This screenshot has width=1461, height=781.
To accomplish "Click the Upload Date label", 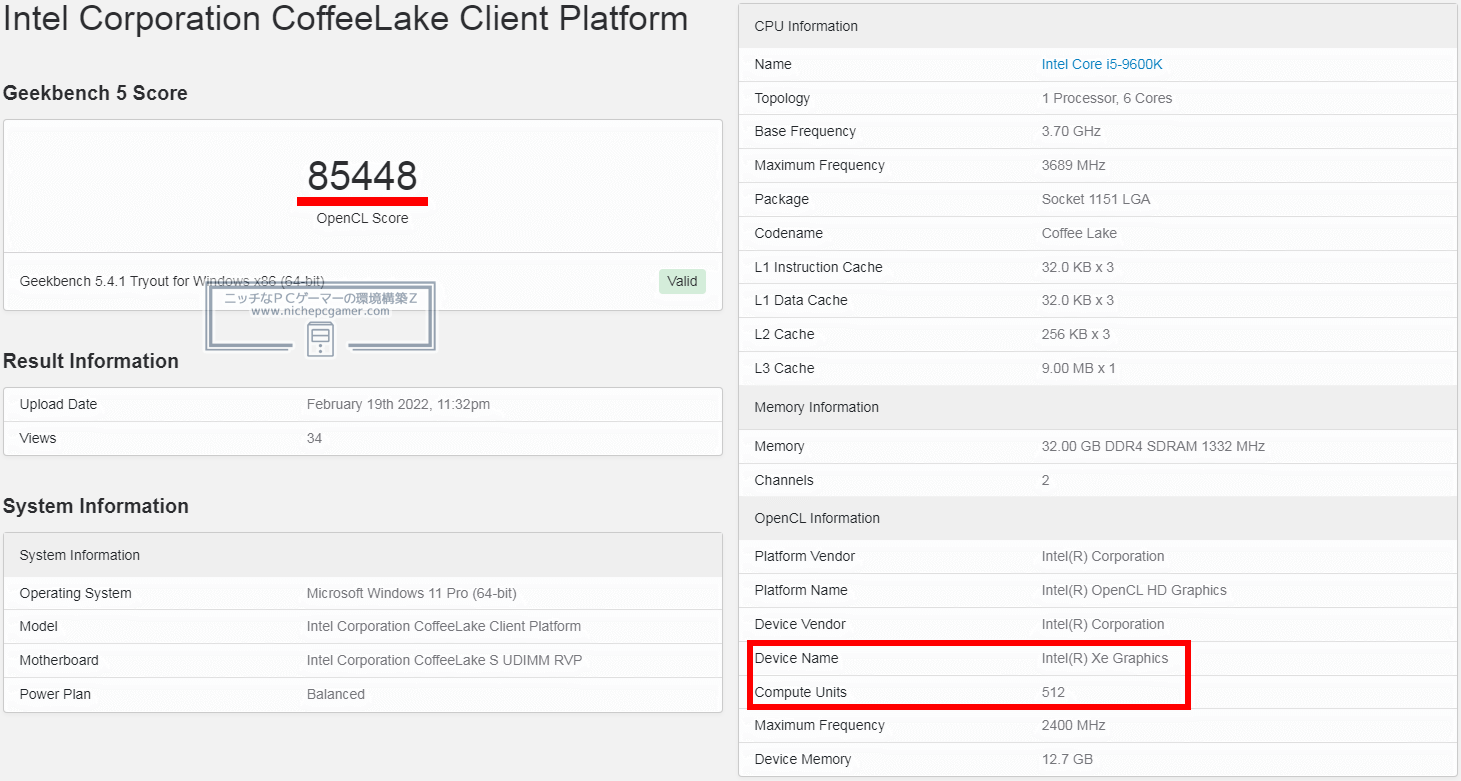I will click(x=58, y=404).
